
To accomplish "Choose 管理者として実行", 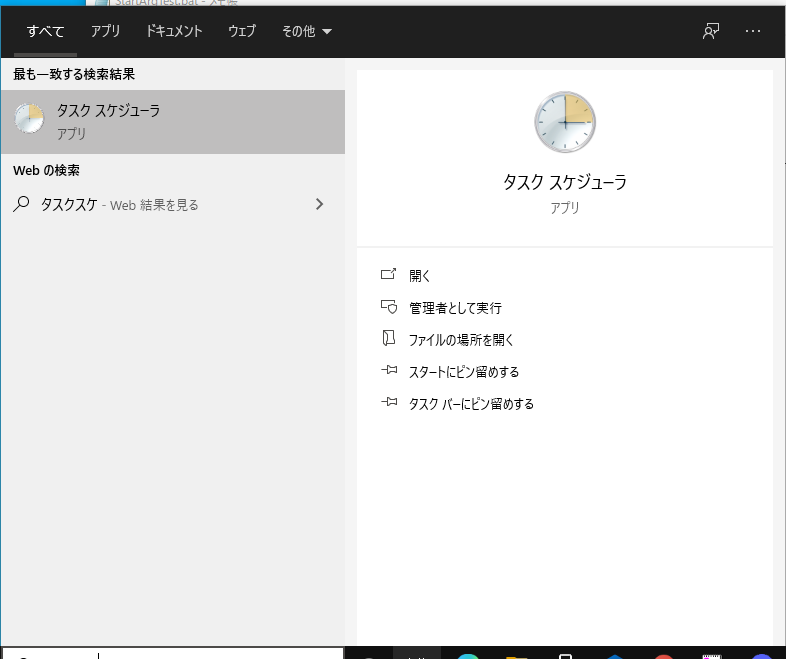I will 455,308.
